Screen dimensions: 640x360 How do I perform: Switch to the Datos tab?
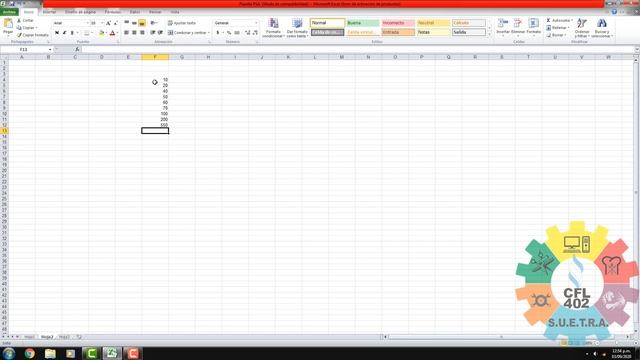[x=135, y=12]
